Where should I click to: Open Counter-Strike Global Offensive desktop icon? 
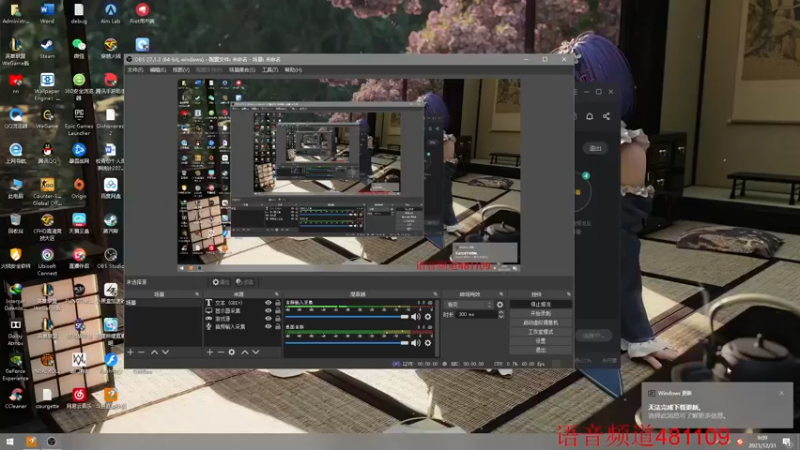pos(47,192)
